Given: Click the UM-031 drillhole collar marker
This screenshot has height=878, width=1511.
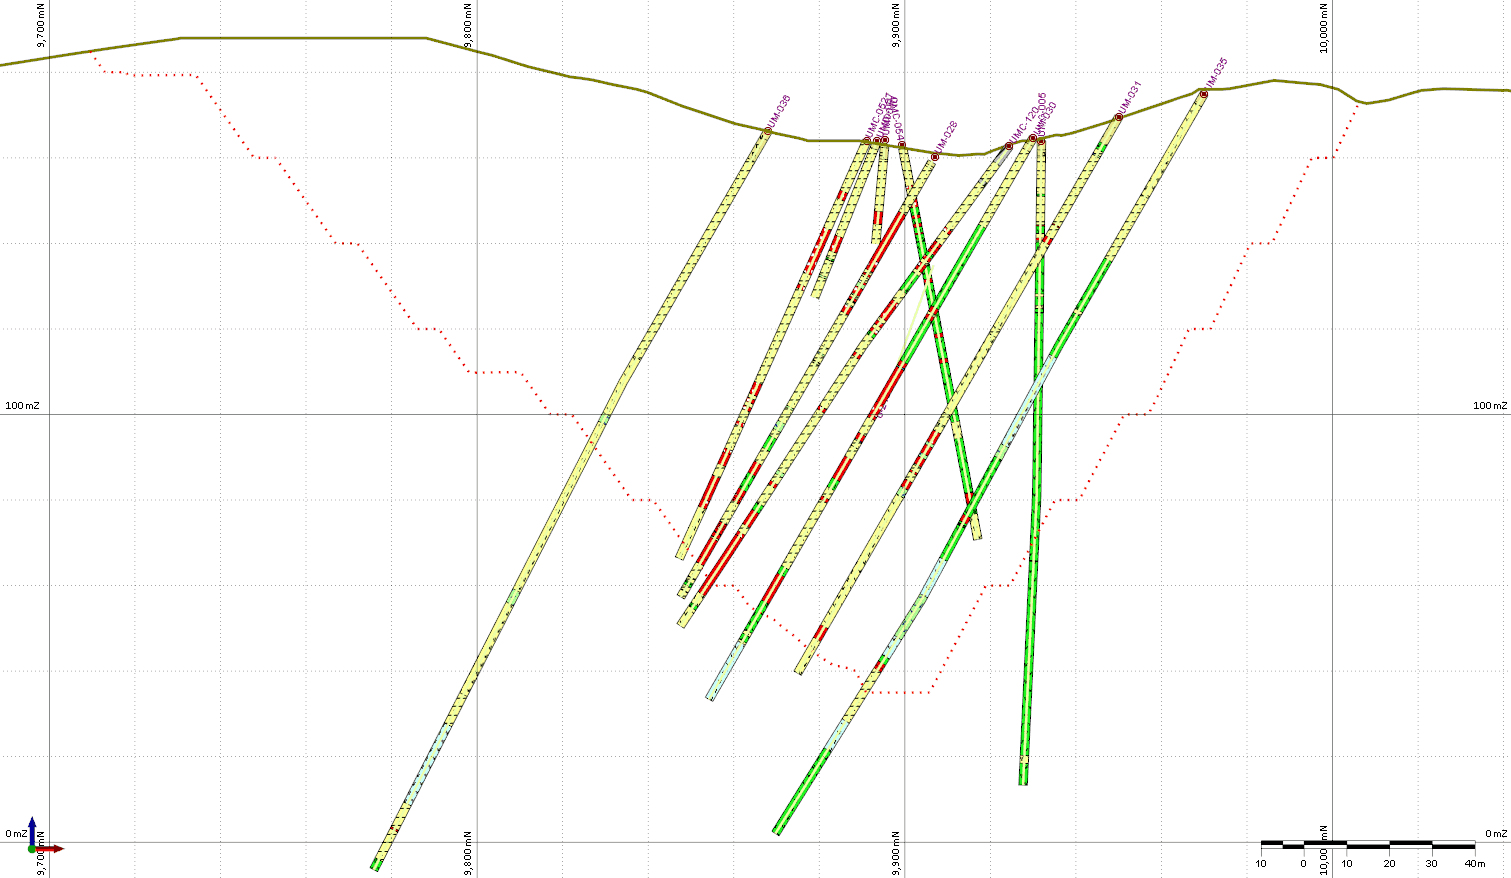Looking at the screenshot, I should (x=1119, y=117).
